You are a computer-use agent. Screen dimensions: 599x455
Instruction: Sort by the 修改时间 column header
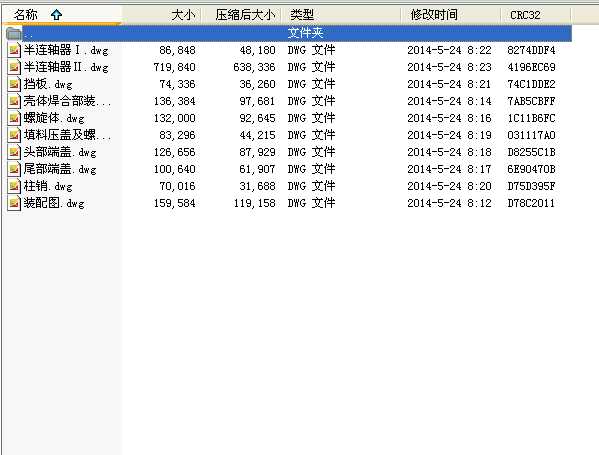[451, 15]
